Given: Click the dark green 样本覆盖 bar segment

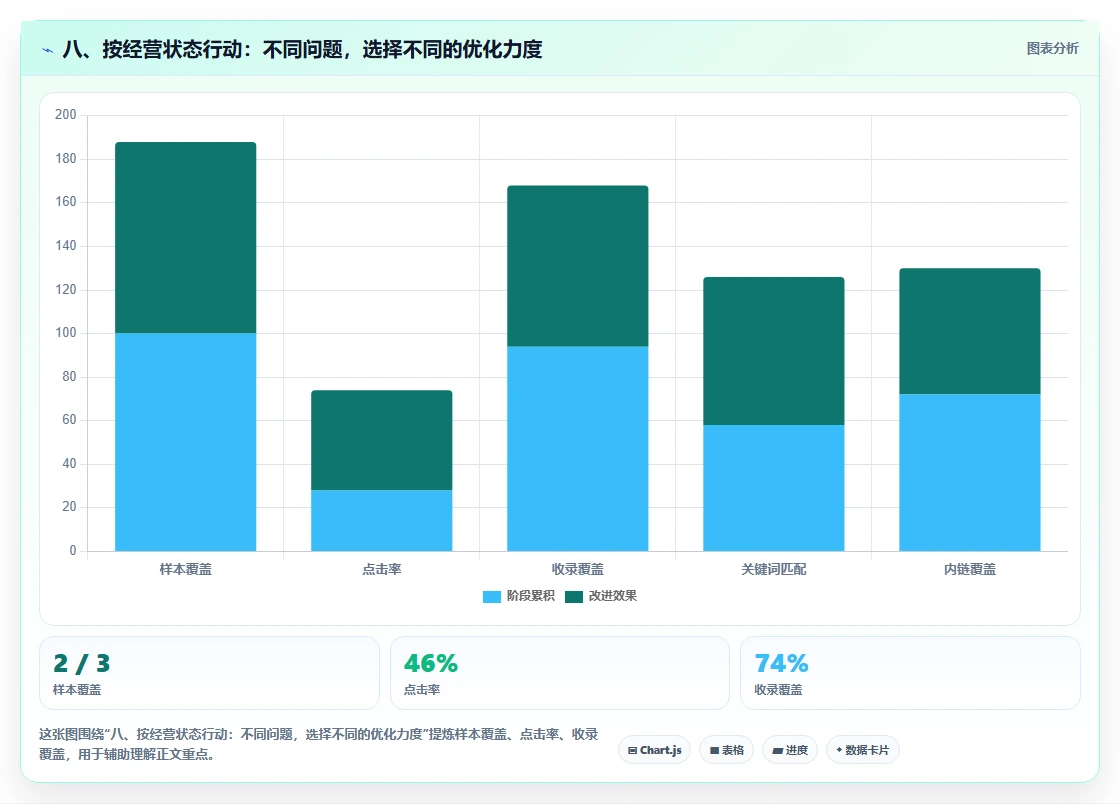Looking at the screenshot, I should tap(186, 238).
